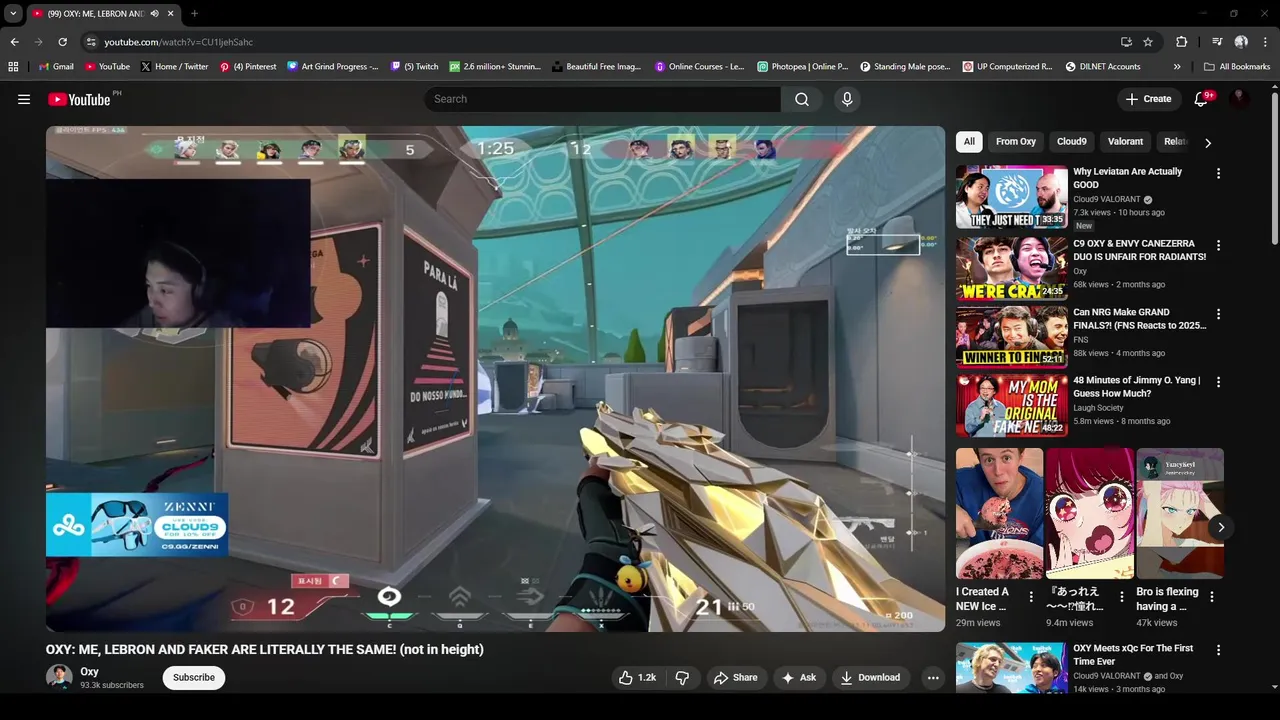This screenshot has height=720, width=1280.
Task: View site information icon in address bar
Action: tap(91, 42)
